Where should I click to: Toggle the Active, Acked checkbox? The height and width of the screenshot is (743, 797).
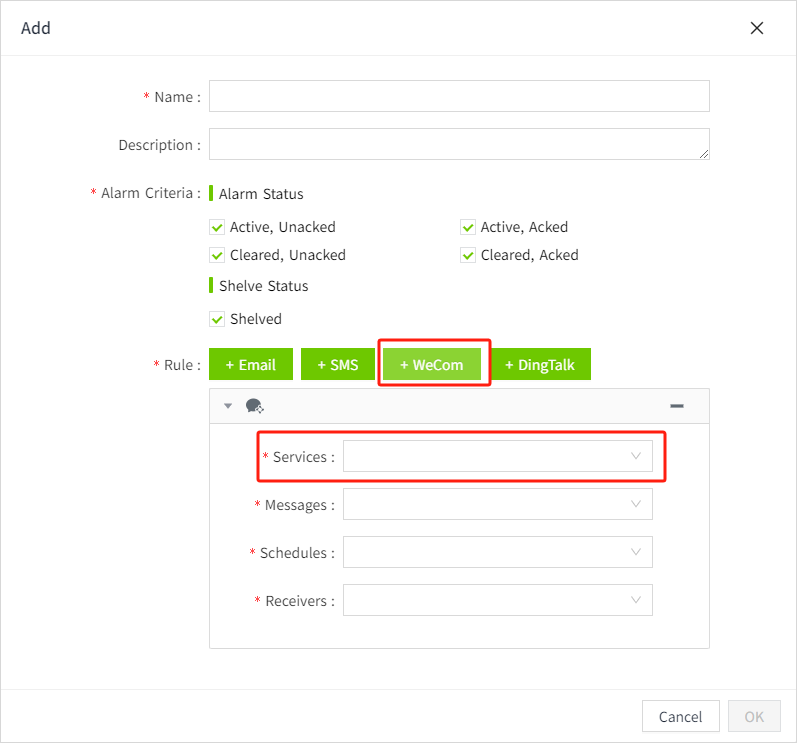click(468, 227)
